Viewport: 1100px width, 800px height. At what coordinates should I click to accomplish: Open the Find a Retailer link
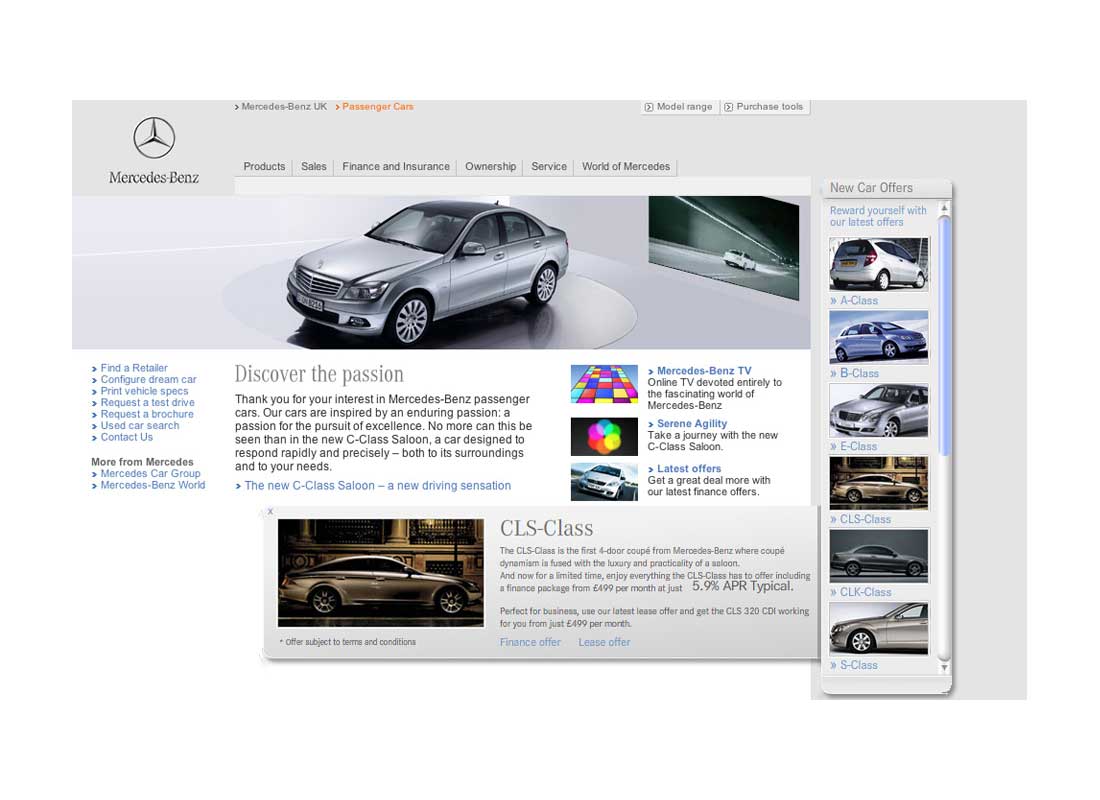pyautogui.click(x=134, y=368)
